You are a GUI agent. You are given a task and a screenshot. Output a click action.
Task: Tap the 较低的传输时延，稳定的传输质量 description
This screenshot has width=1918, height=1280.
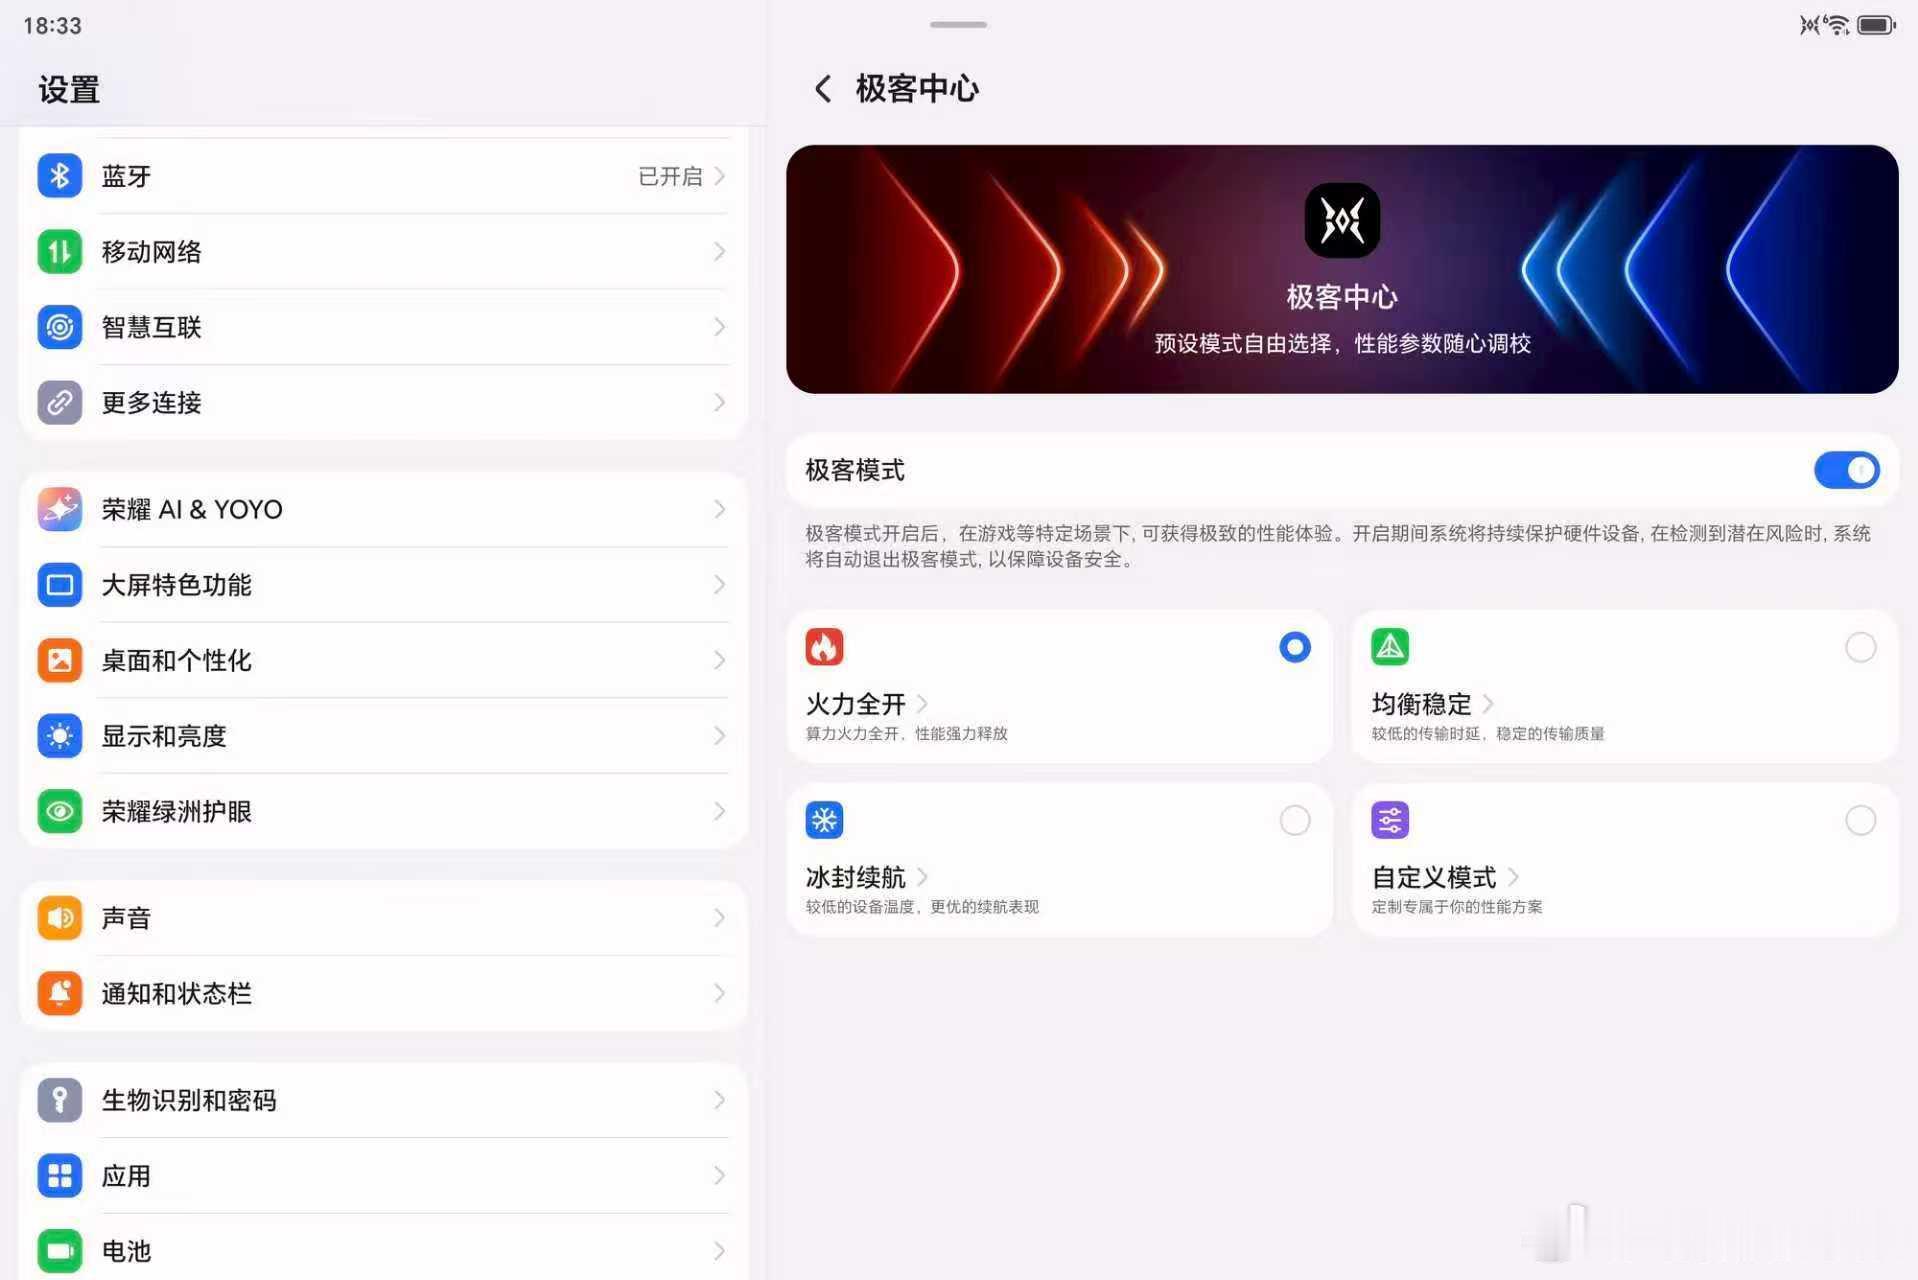point(1487,733)
